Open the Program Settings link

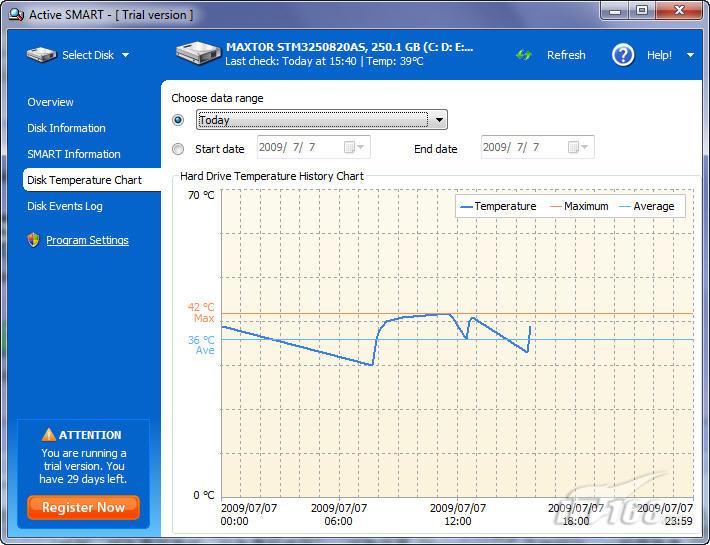tap(87, 240)
